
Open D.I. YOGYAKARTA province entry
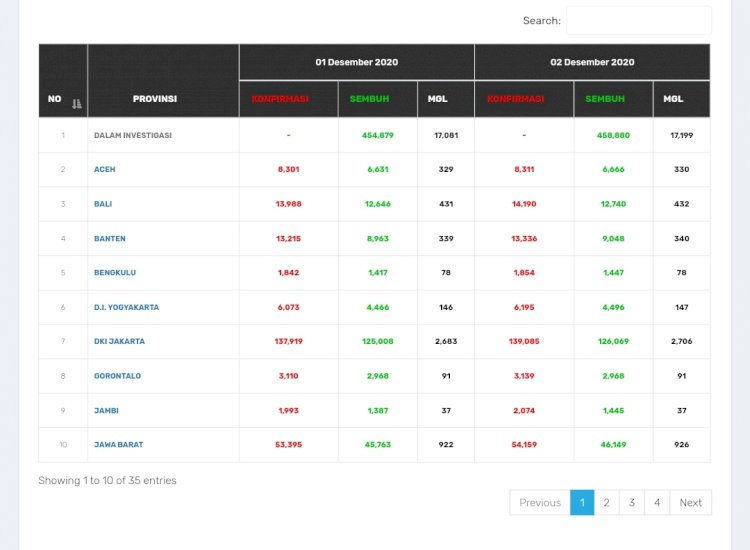126,307
